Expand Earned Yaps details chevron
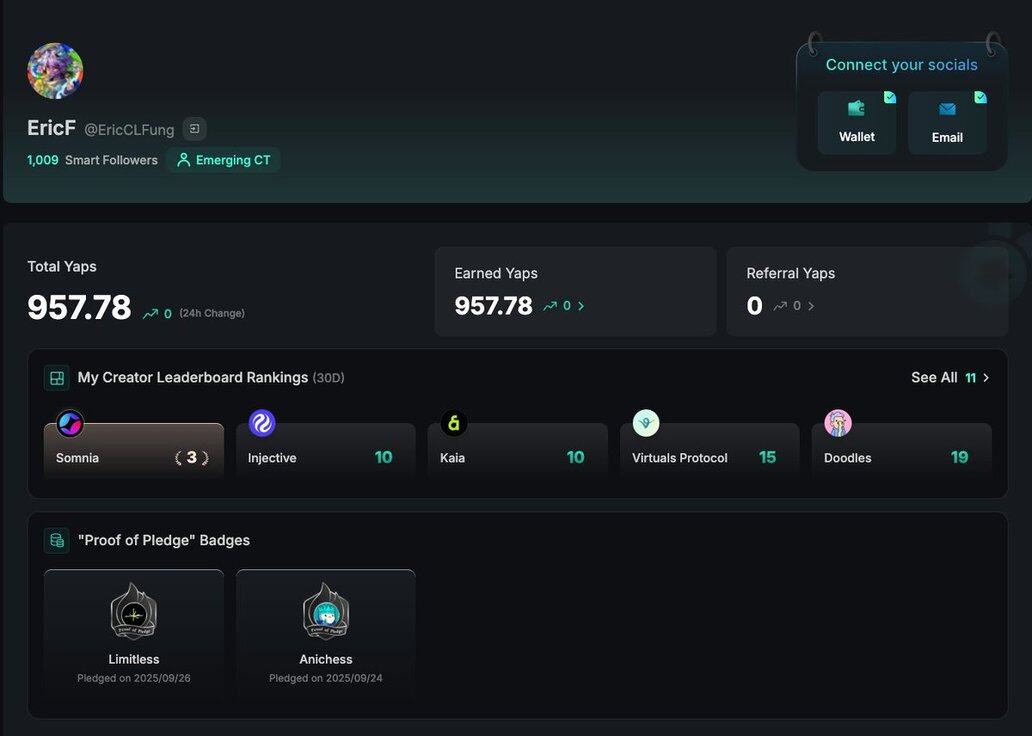 click(x=581, y=306)
